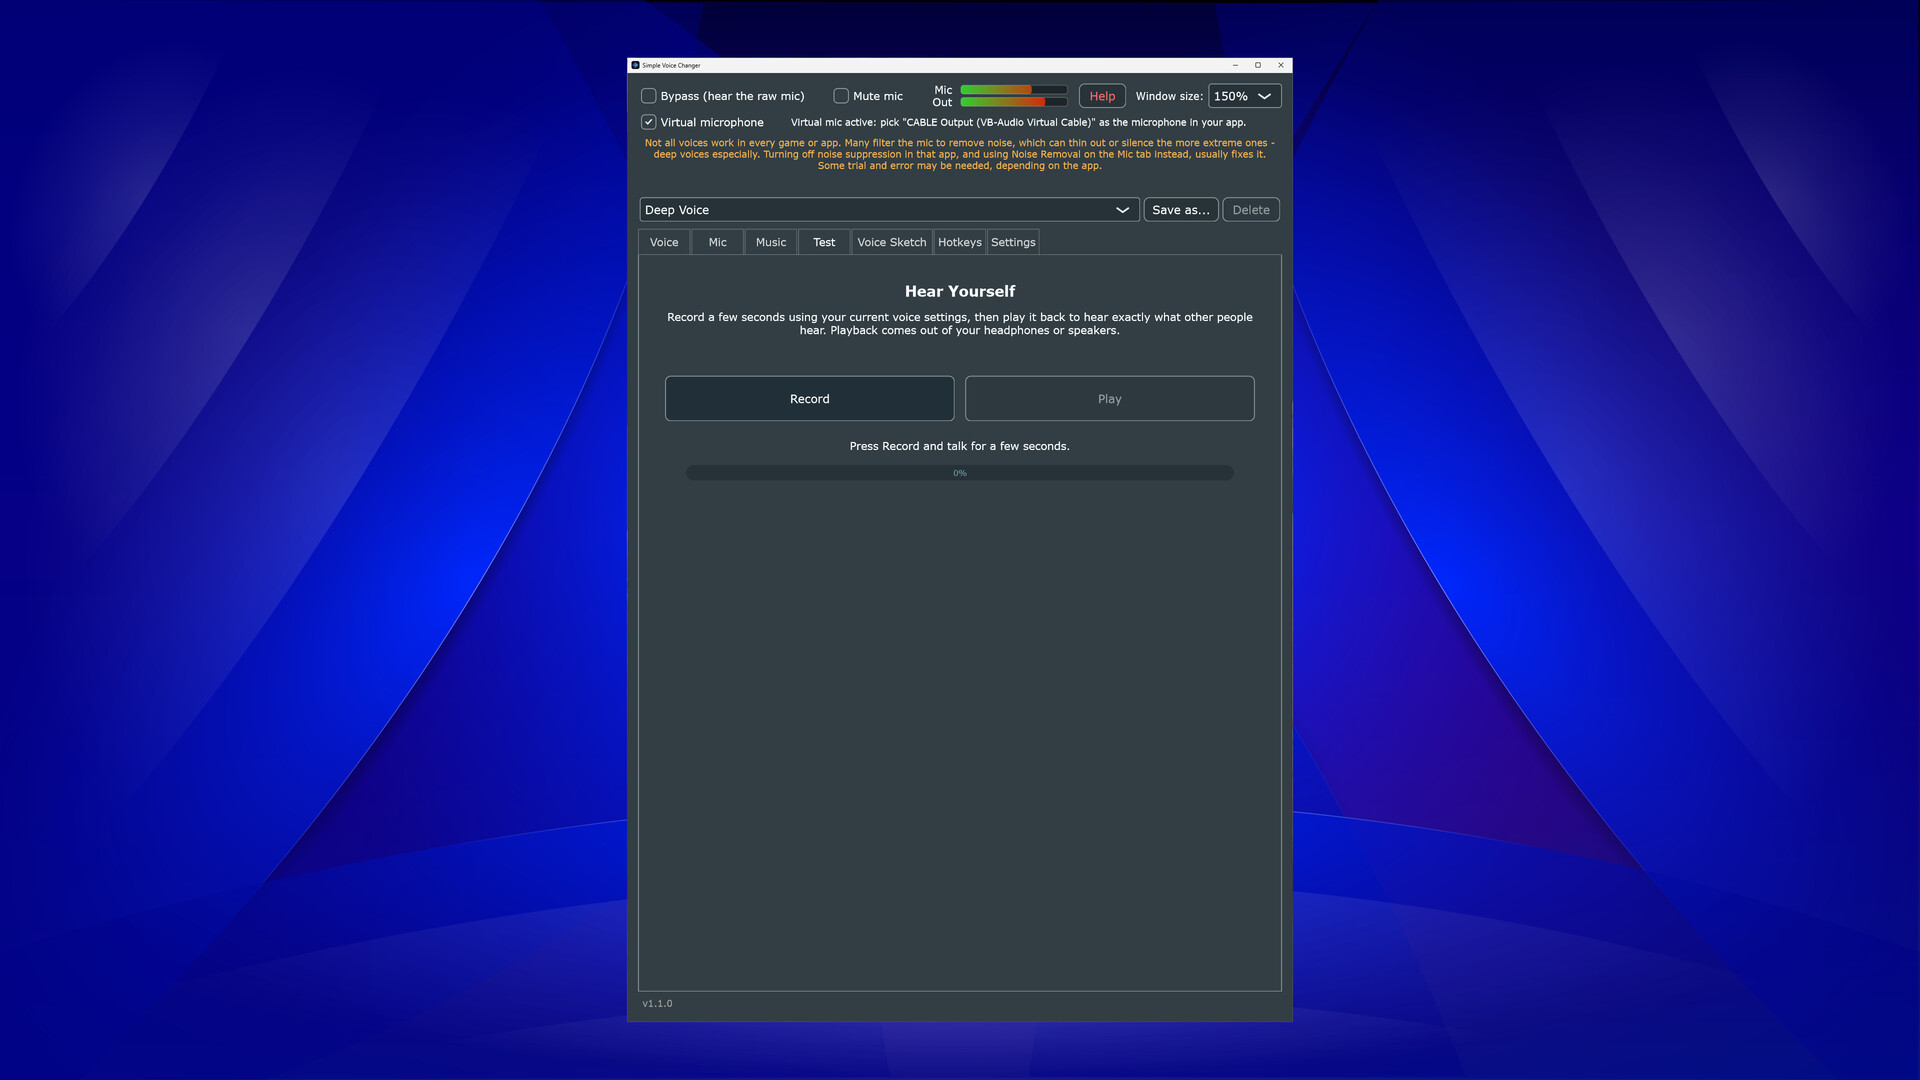Open the Voice Sketch tab
Image resolution: width=1920 pixels, height=1080 pixels.
[892, 242]
